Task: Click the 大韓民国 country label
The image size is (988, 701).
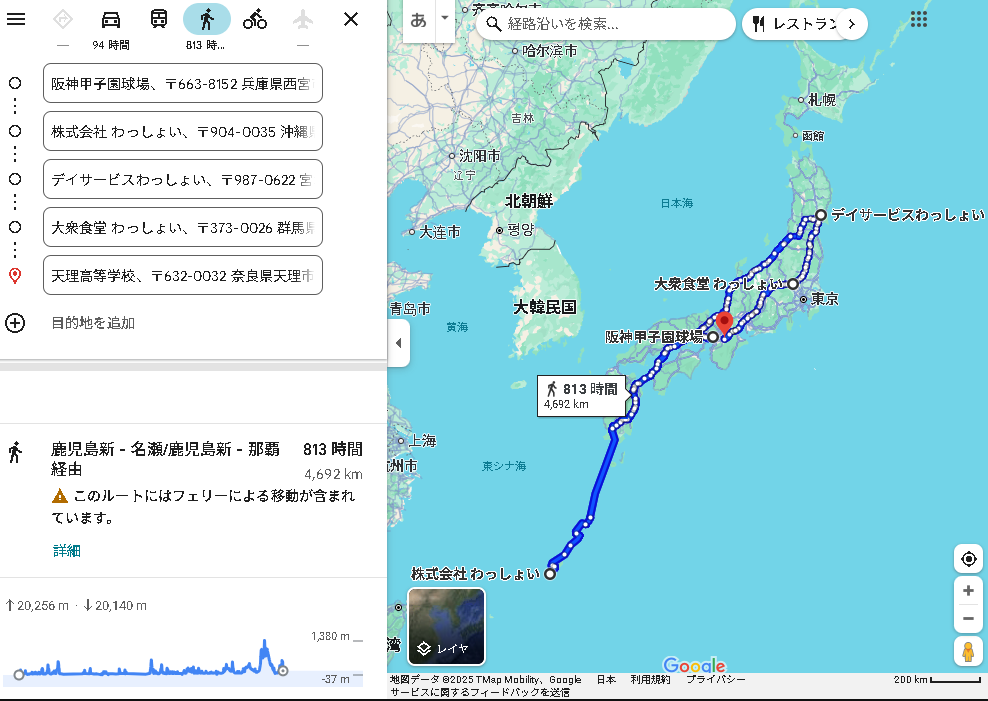Action: tap(545, 307)
